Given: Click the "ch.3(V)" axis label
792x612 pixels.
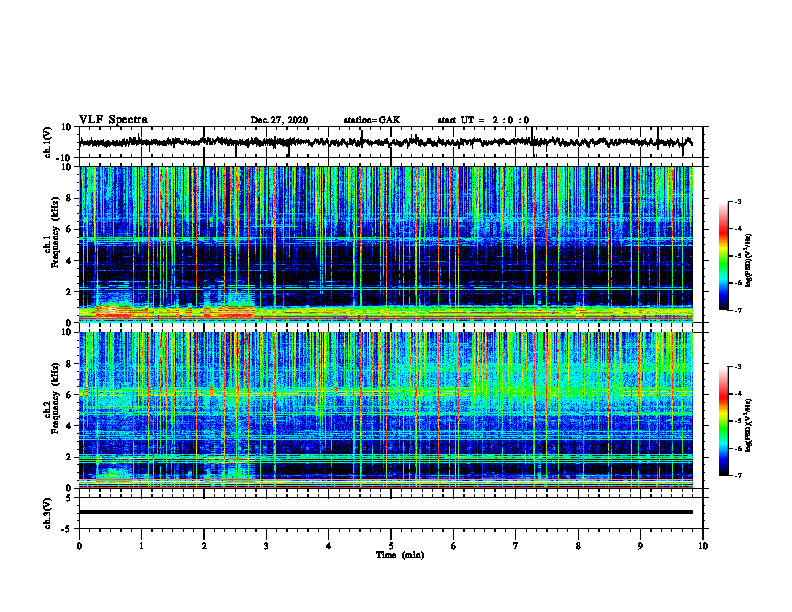Looking at the screenshot, I should [x=47, y=513].
